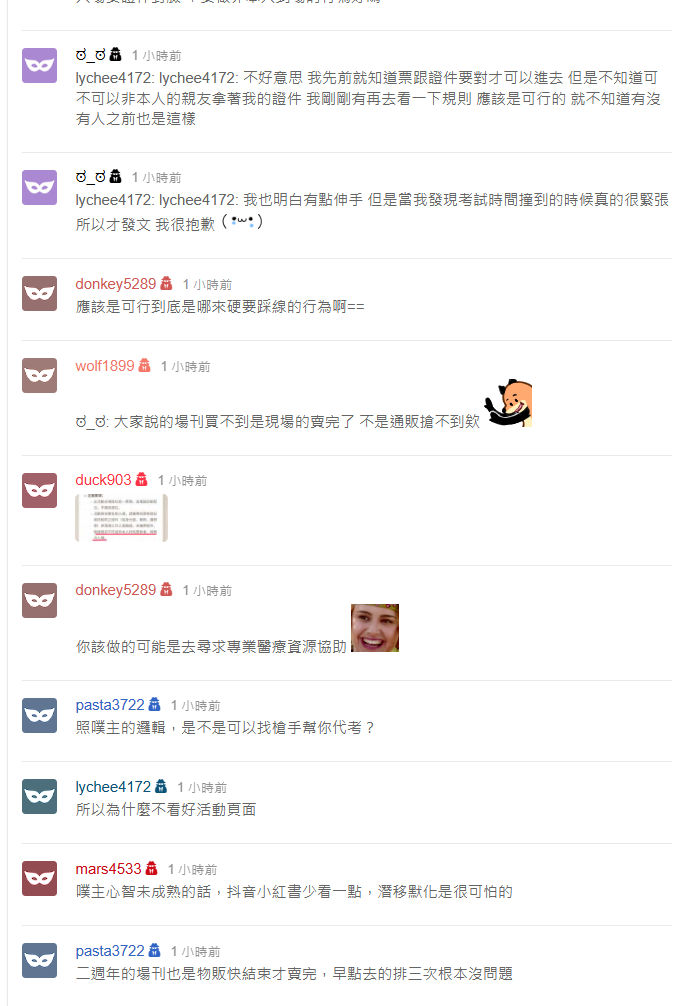Open duck903's attached screenshot thumbnail
696x1006 pixels.
tap(121, 517)
